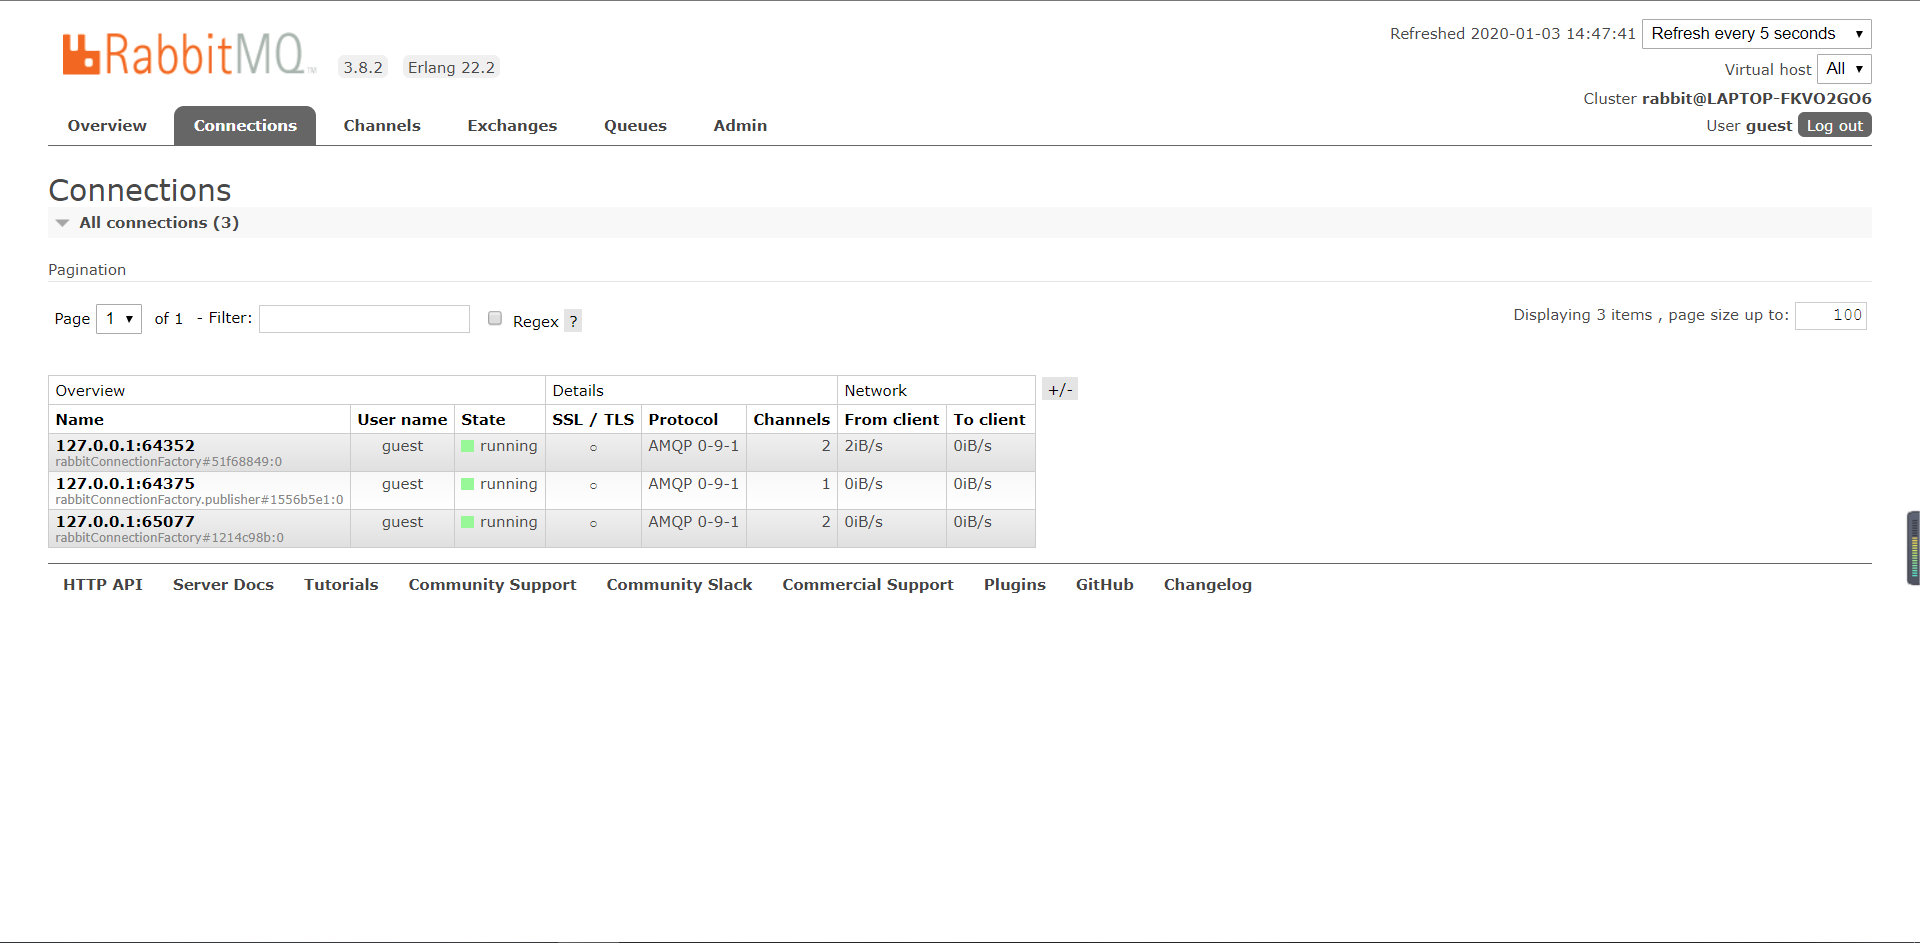Viewport: 1920px width, 943px height.
Task: Open the Tutorials link
Action: tap(341, 585)
